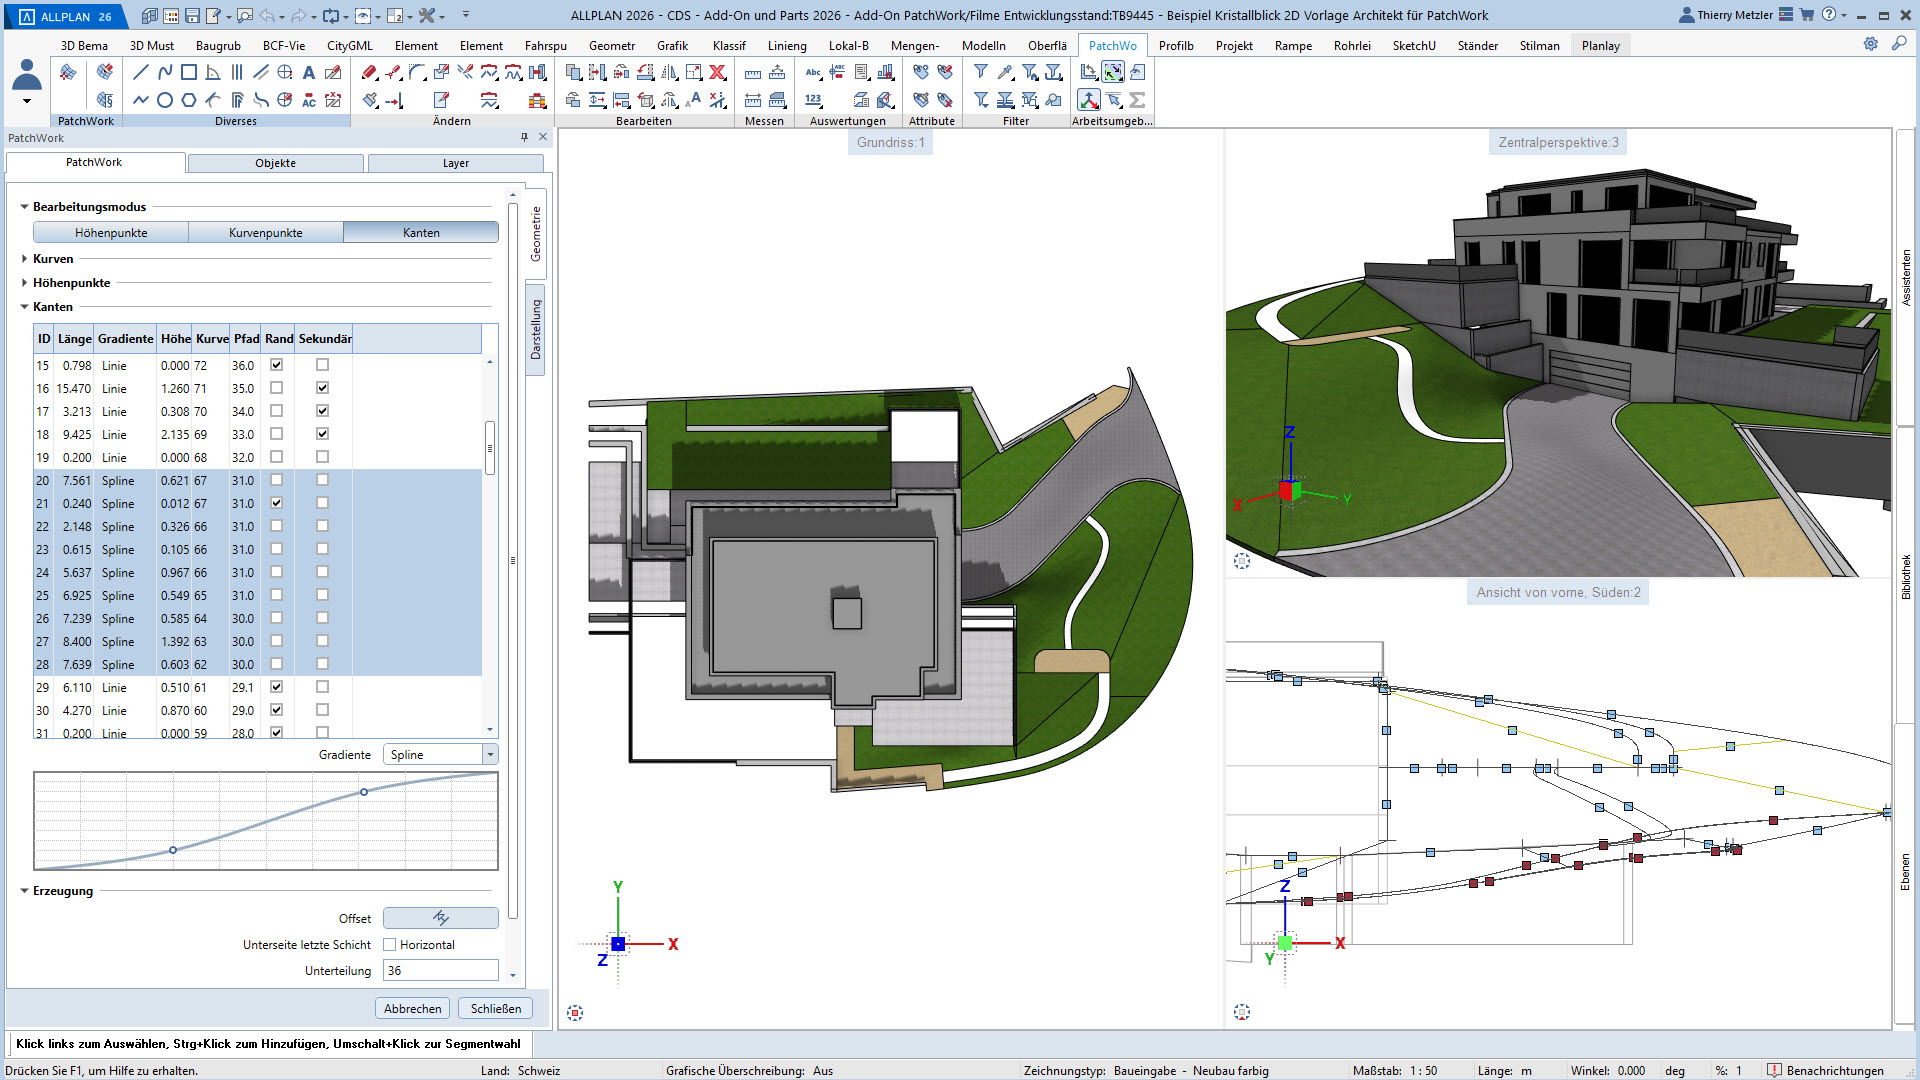Select the rectangle drawing tool

(188, 72)
